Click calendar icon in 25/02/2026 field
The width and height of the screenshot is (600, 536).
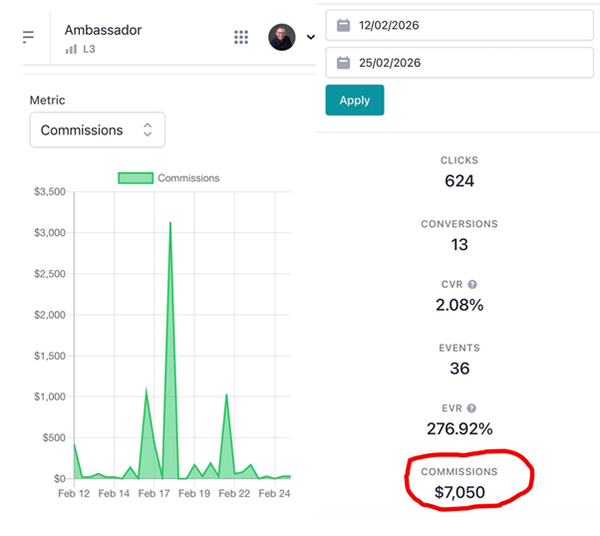[343, 63]
